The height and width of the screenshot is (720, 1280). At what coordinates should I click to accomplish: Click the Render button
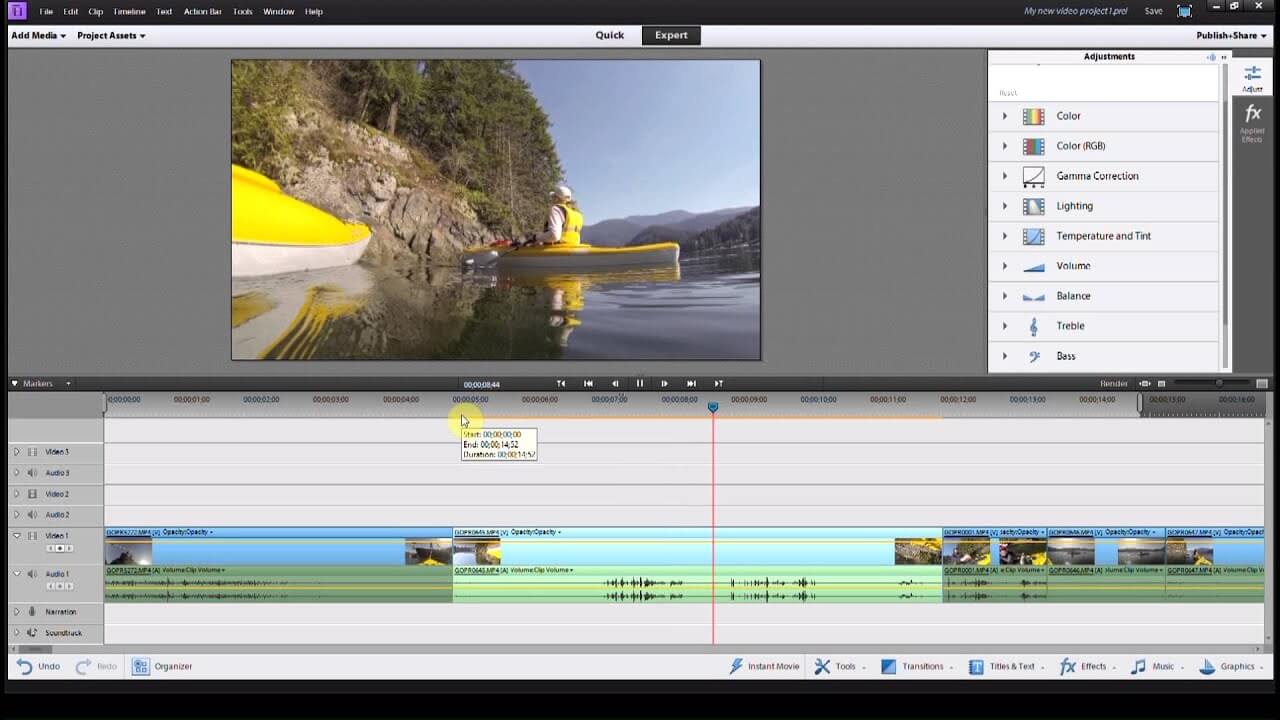coord(1114,384)
